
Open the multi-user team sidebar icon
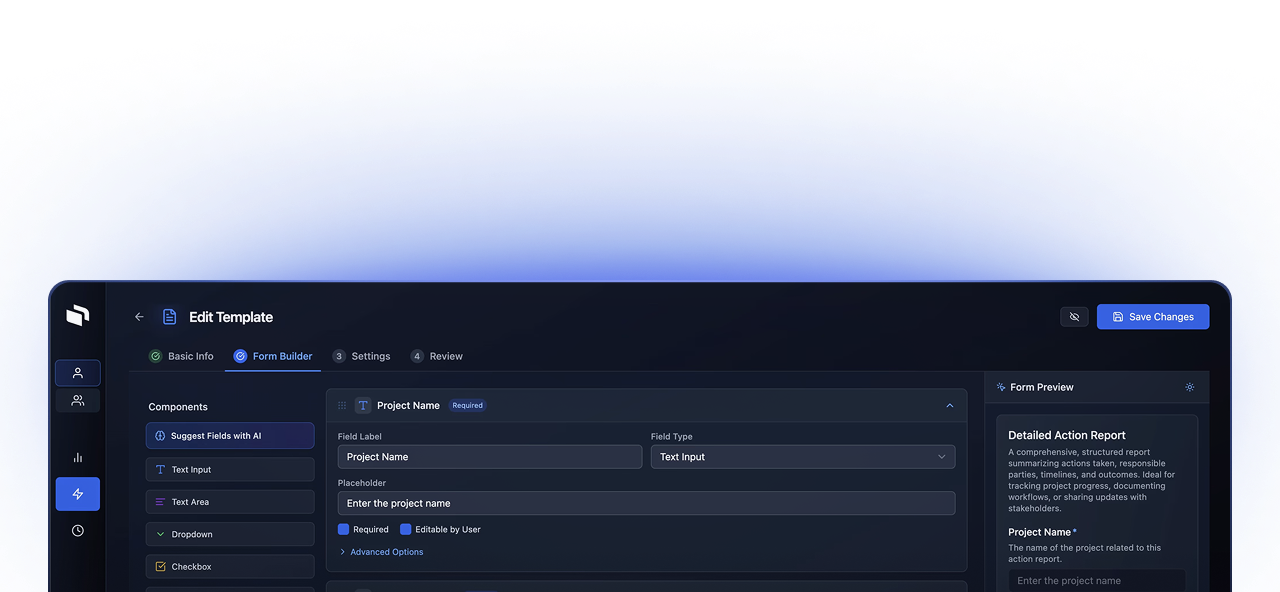[x=78, y=400]
